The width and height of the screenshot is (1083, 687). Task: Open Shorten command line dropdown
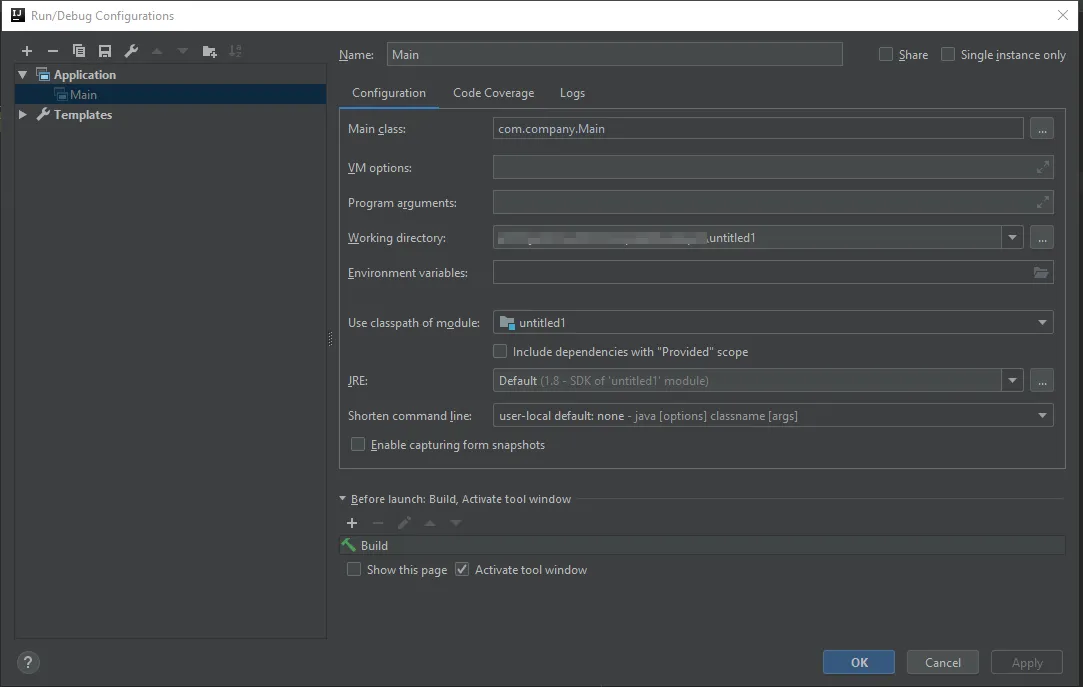[x=1043, y=416]
